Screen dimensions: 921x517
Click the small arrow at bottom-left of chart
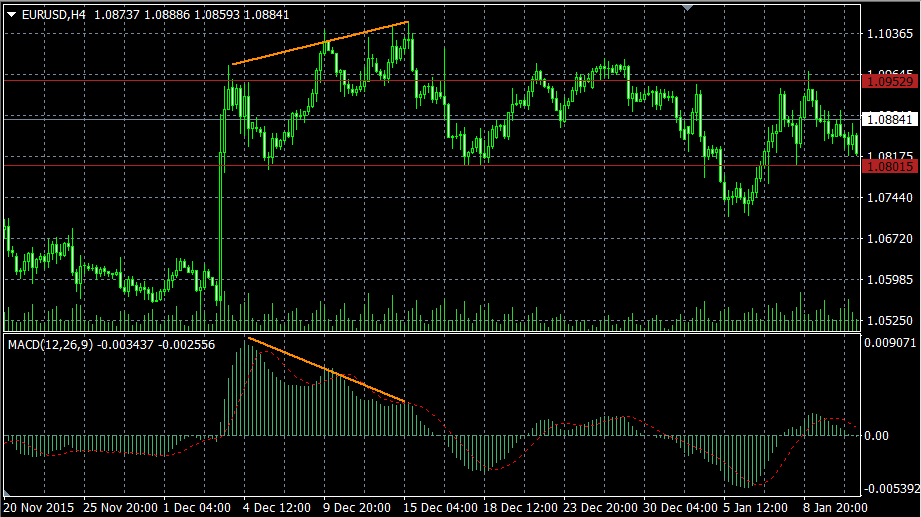pyautogui.click(x=7, y=493)
